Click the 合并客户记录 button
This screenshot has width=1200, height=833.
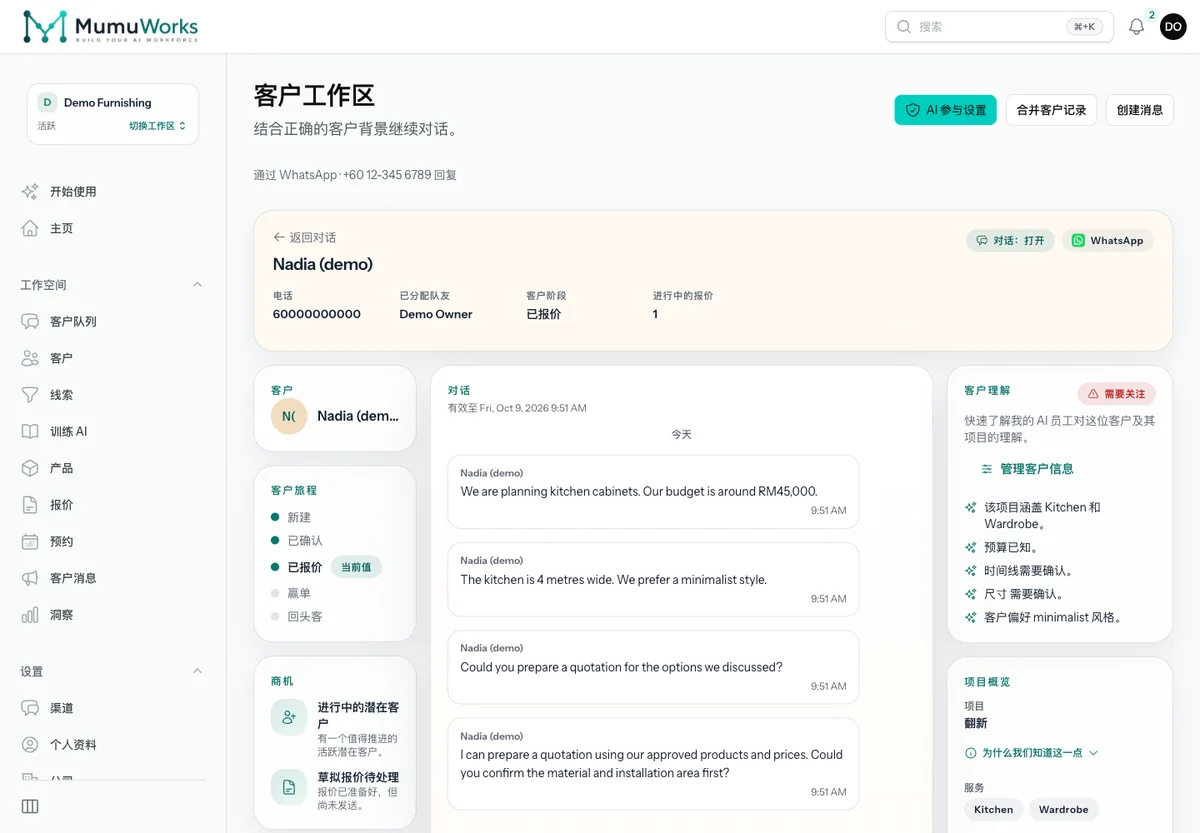click(x=1051, y=110)
